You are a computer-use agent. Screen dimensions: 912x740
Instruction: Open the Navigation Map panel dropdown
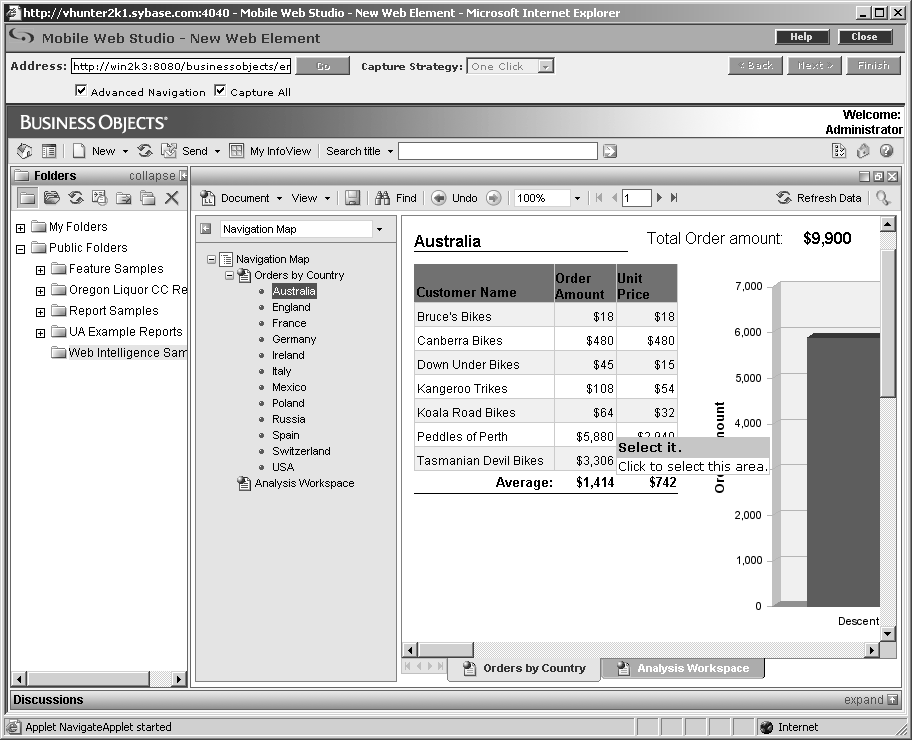pos(380,229)
